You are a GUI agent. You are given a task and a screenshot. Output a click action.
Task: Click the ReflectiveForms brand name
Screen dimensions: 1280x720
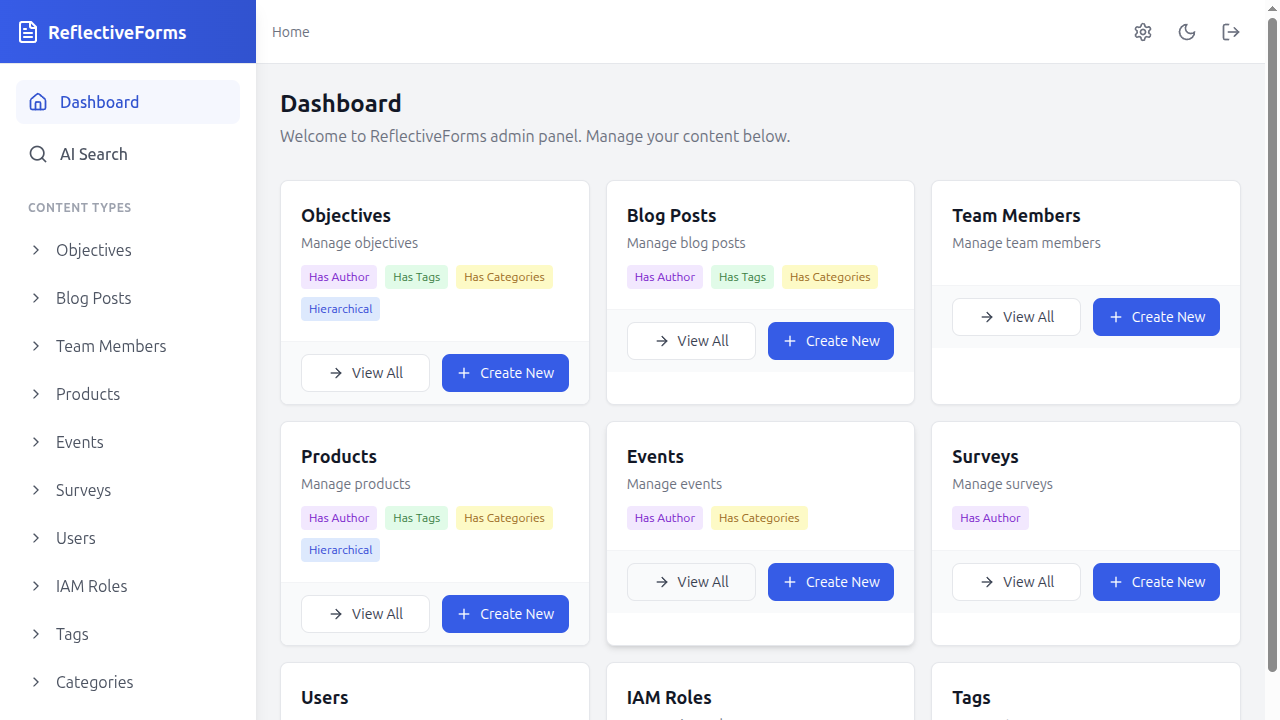[x=117, y=32]
